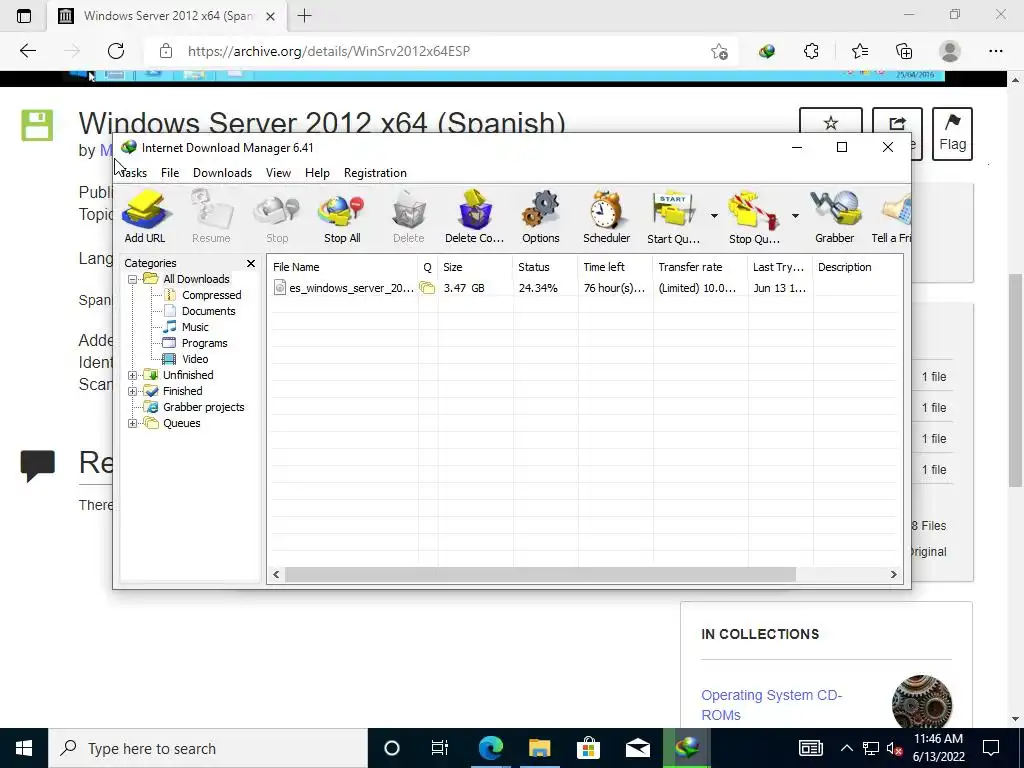The image size is (1024, 768).
Task: Open Operating System CD-ROMs collection link
Action: pos(771,705)
